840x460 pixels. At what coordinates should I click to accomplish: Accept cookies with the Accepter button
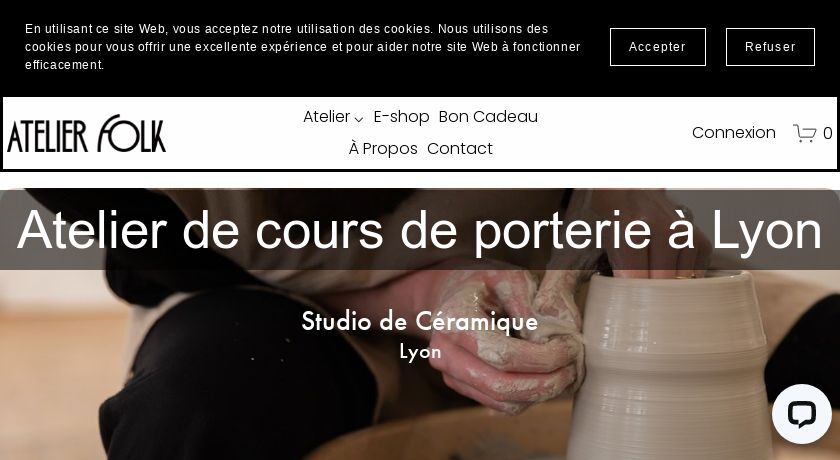click(x=657, y=47)
